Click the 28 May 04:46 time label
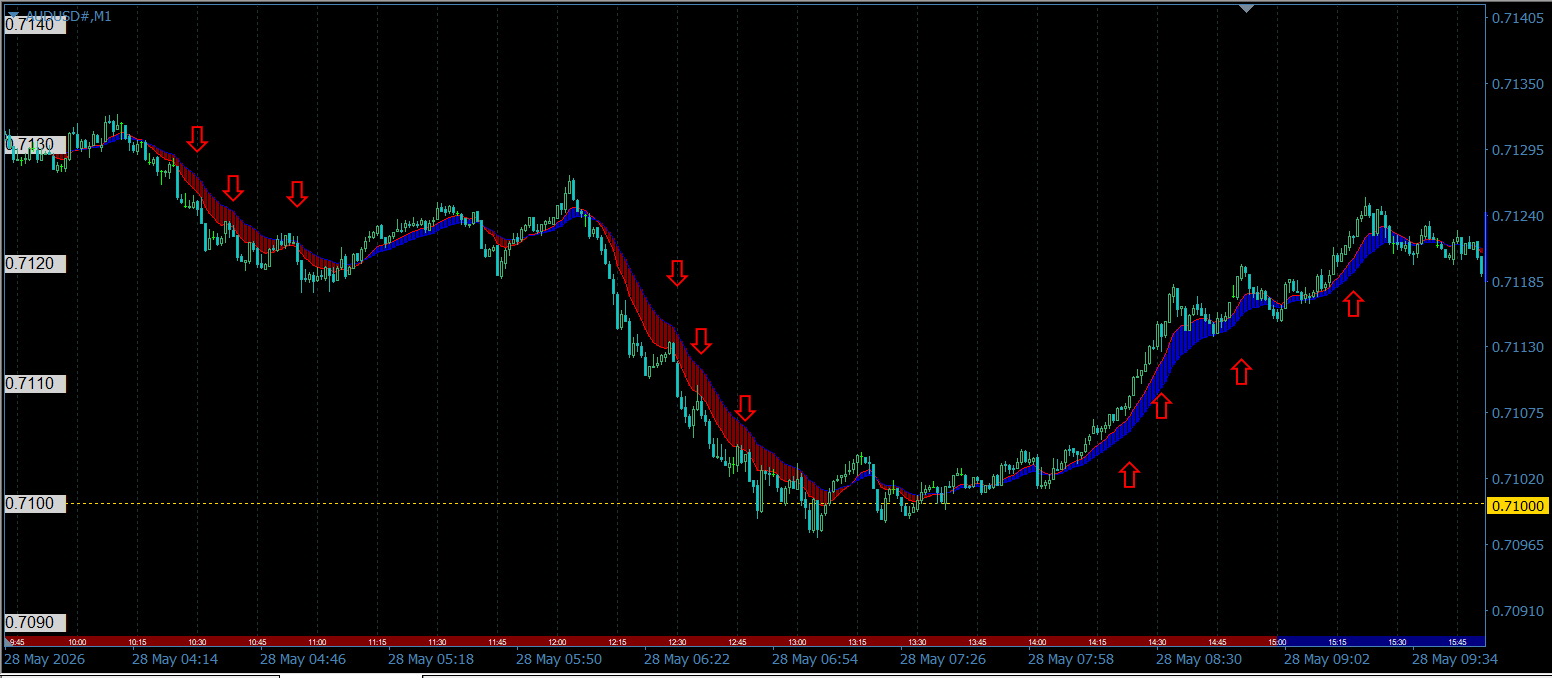 pos(303,659)
